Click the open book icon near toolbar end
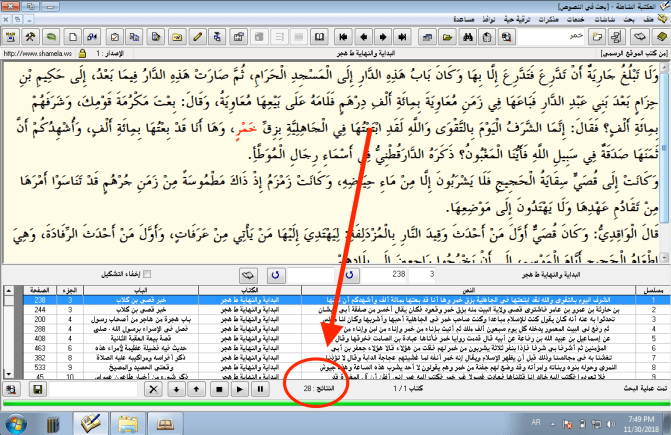 (x=640, y=37)
